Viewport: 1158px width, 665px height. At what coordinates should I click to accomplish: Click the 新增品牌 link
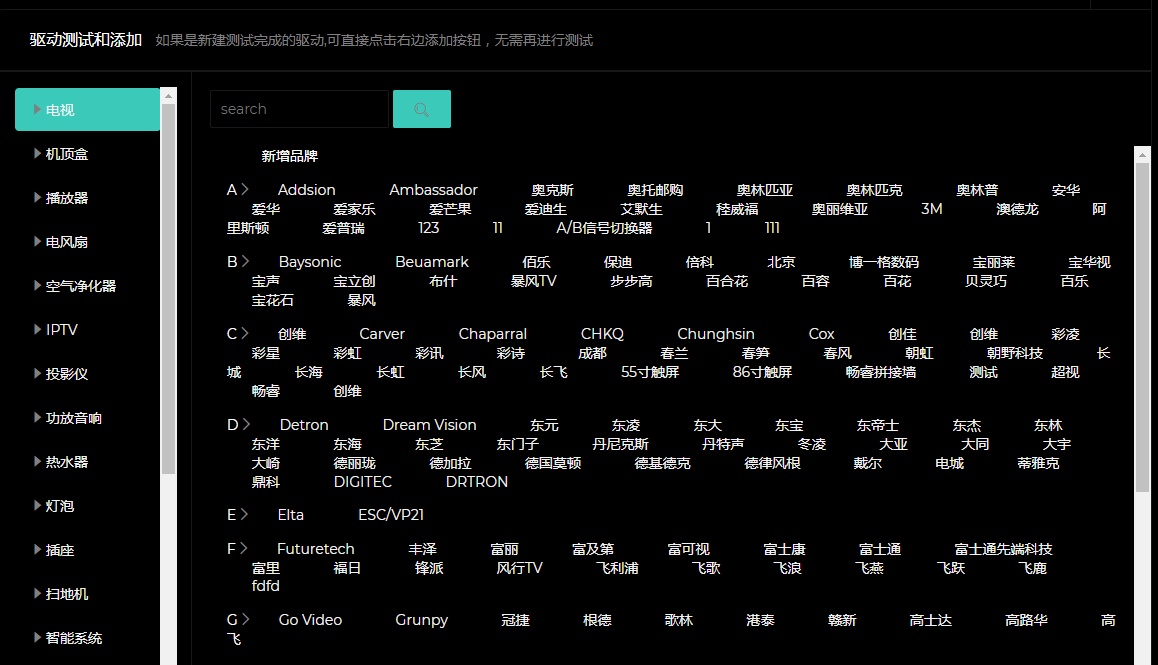click(290, 156)
